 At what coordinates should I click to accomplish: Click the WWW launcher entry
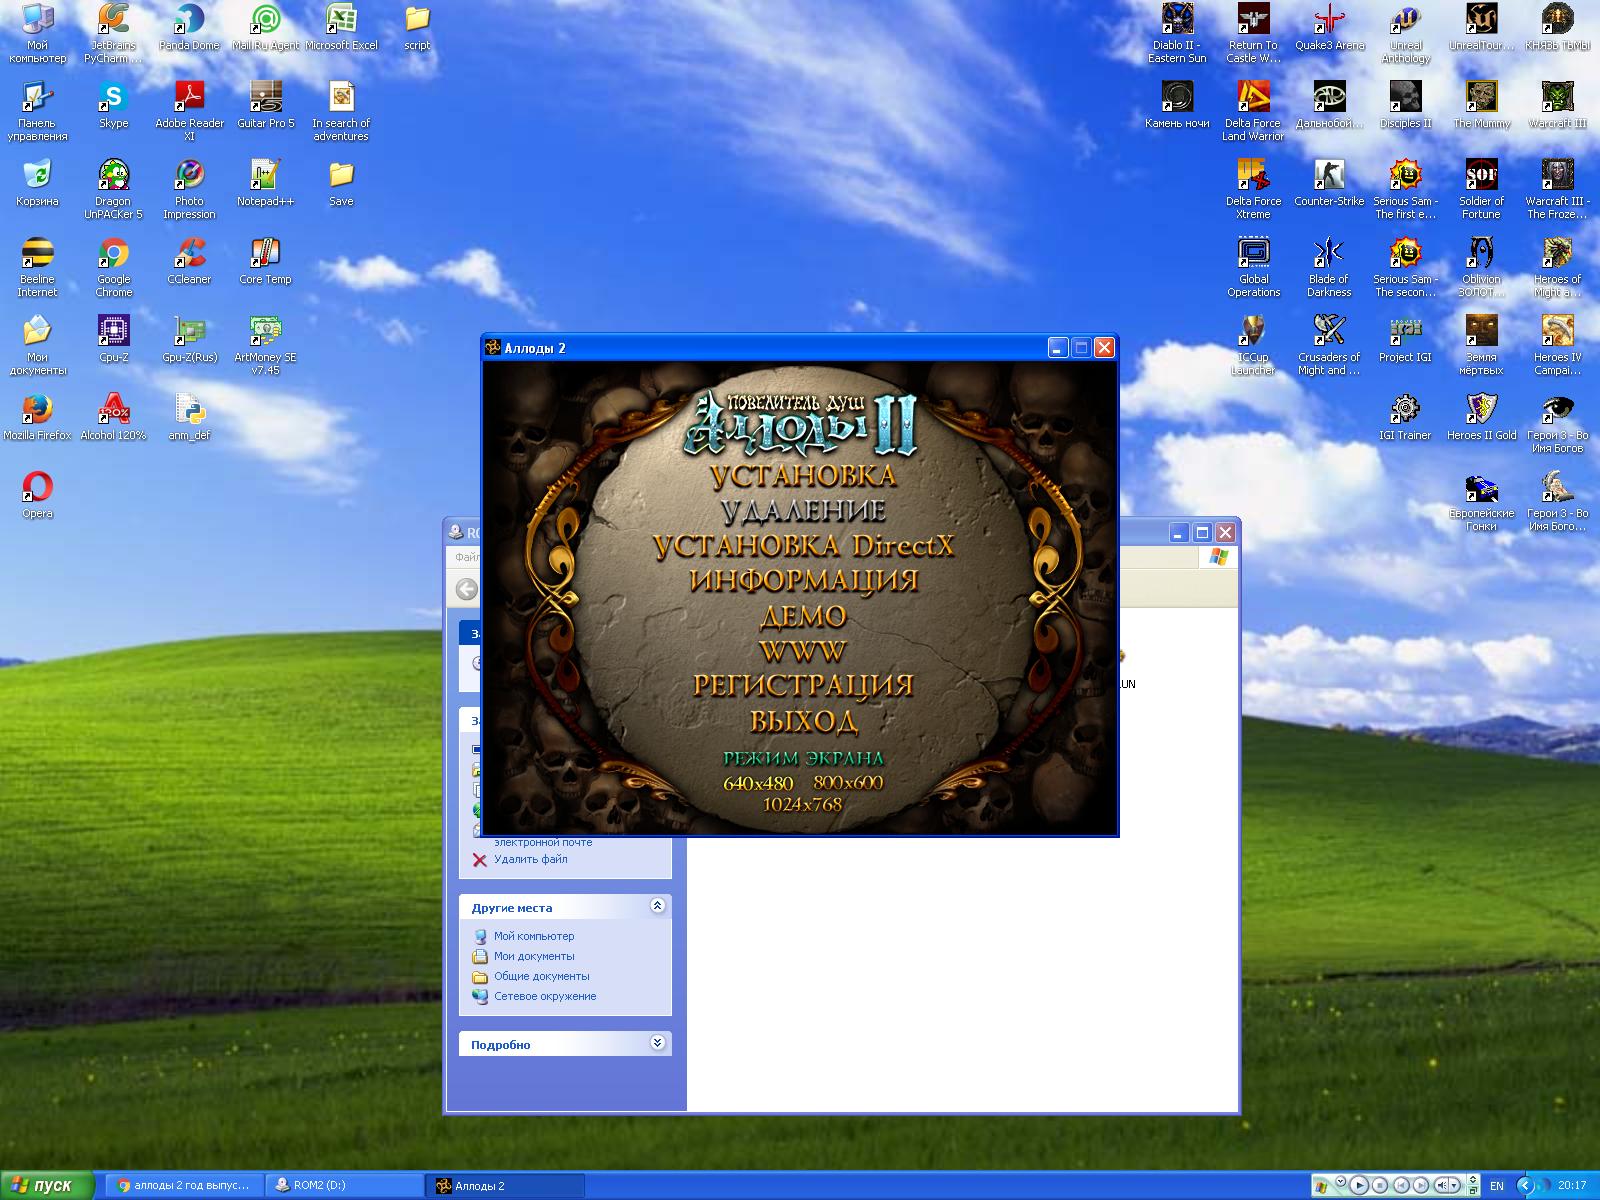point(803,651)
